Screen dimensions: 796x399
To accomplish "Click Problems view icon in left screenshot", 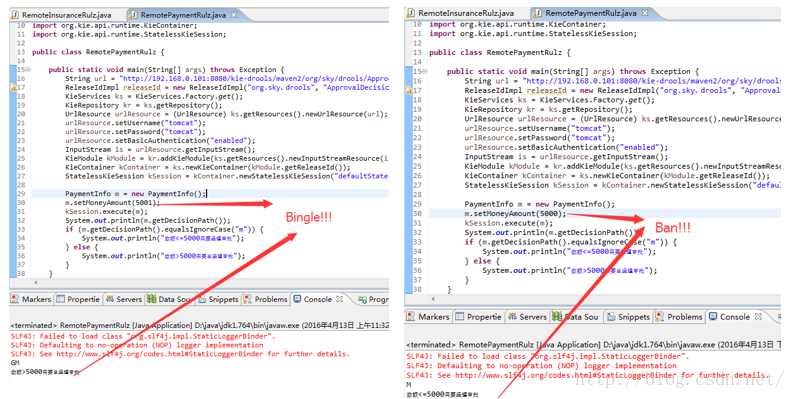I will (247, 299).
